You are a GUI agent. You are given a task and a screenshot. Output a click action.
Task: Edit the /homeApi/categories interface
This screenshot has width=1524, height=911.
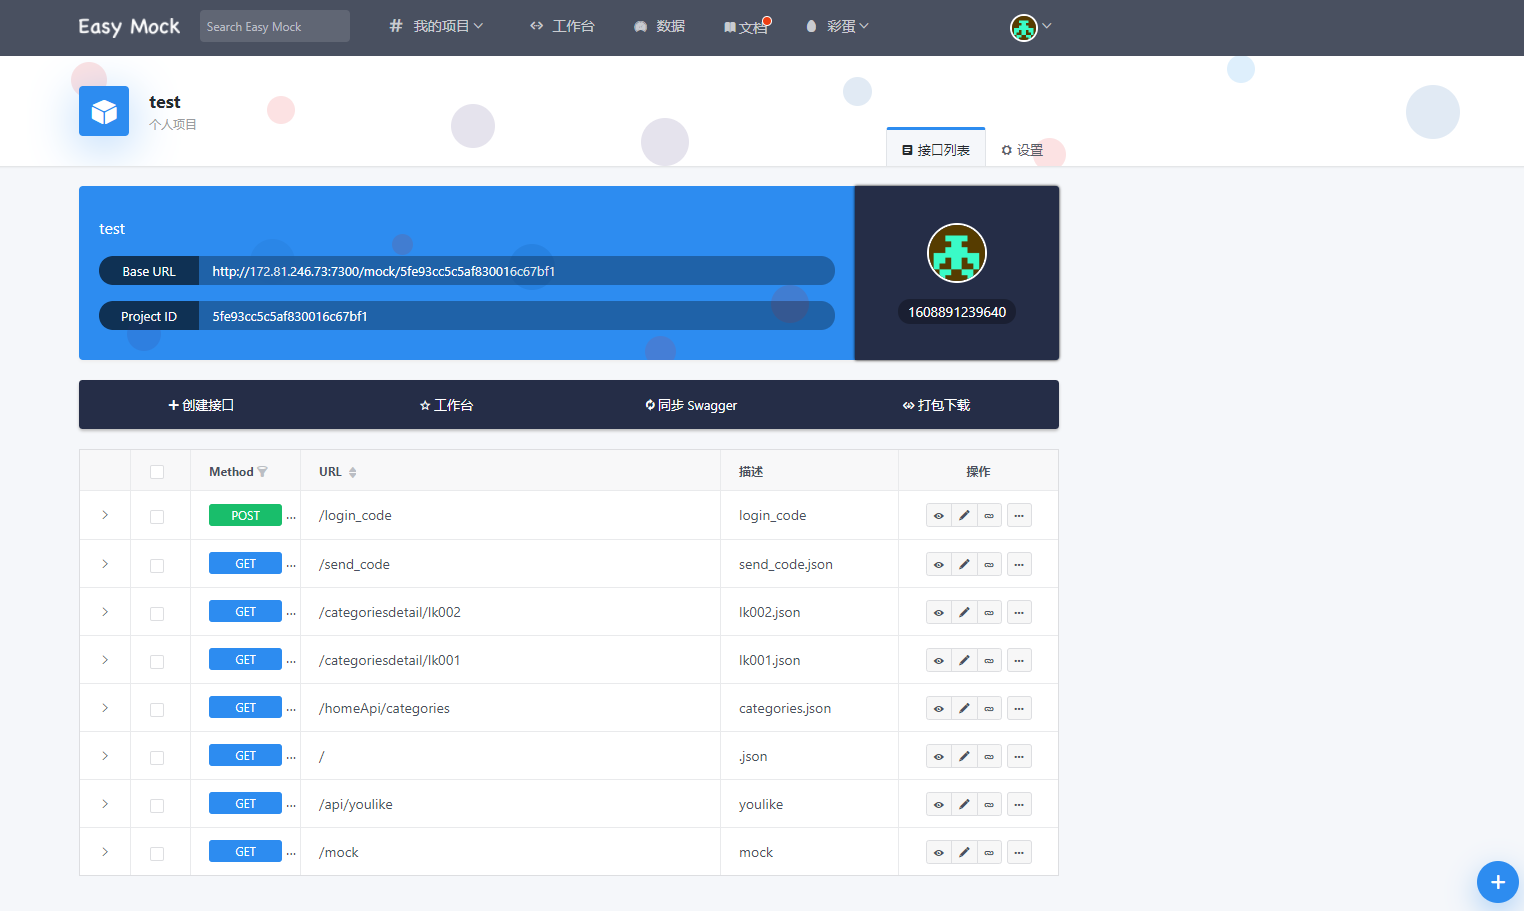[964, 708]
